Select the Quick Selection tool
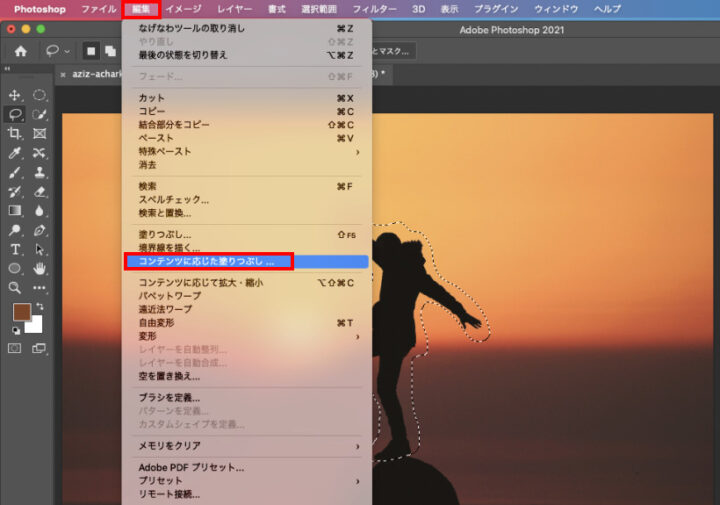This screenshot has height=505, width=720. click(39, 114)
